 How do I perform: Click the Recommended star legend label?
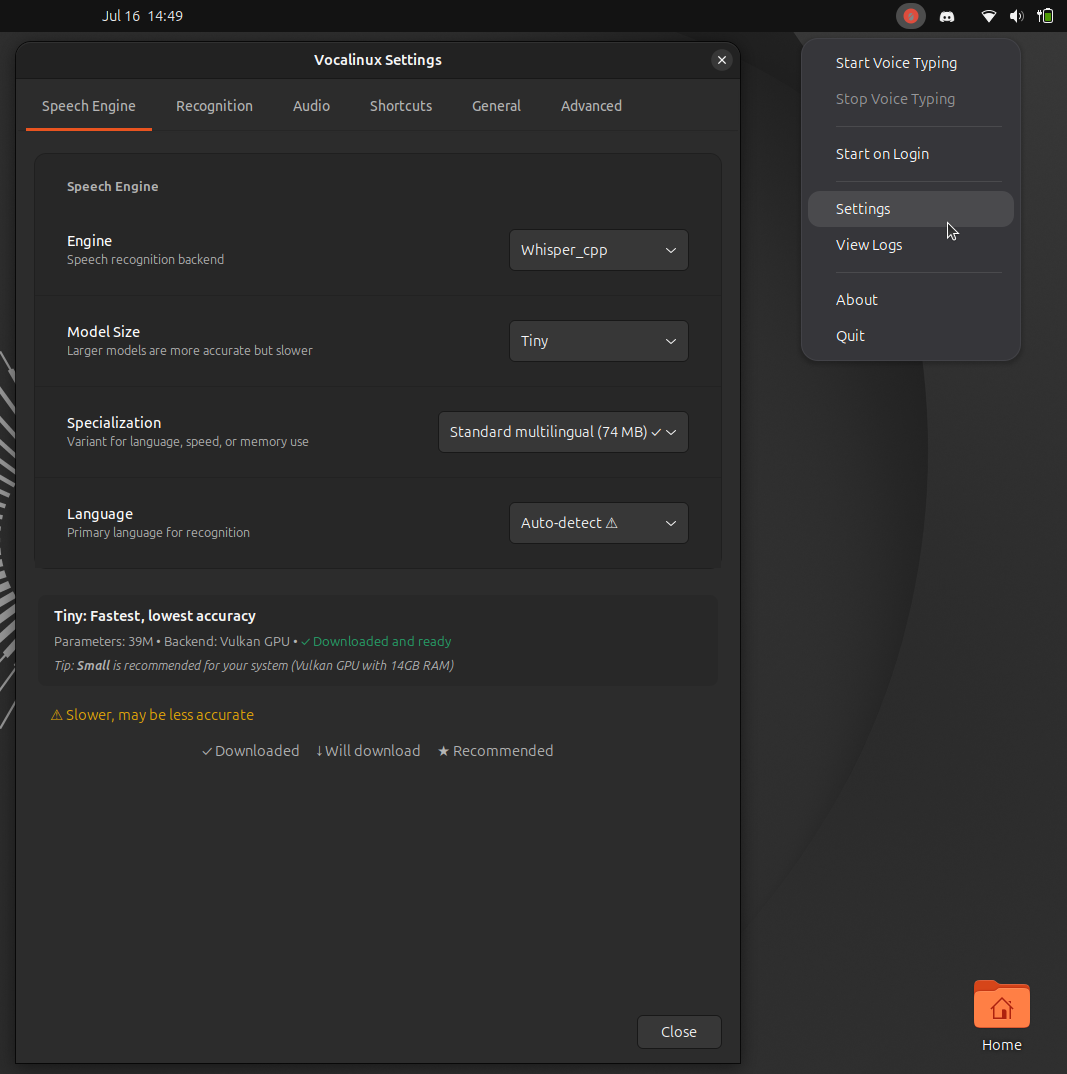click(x=495, y=751)
